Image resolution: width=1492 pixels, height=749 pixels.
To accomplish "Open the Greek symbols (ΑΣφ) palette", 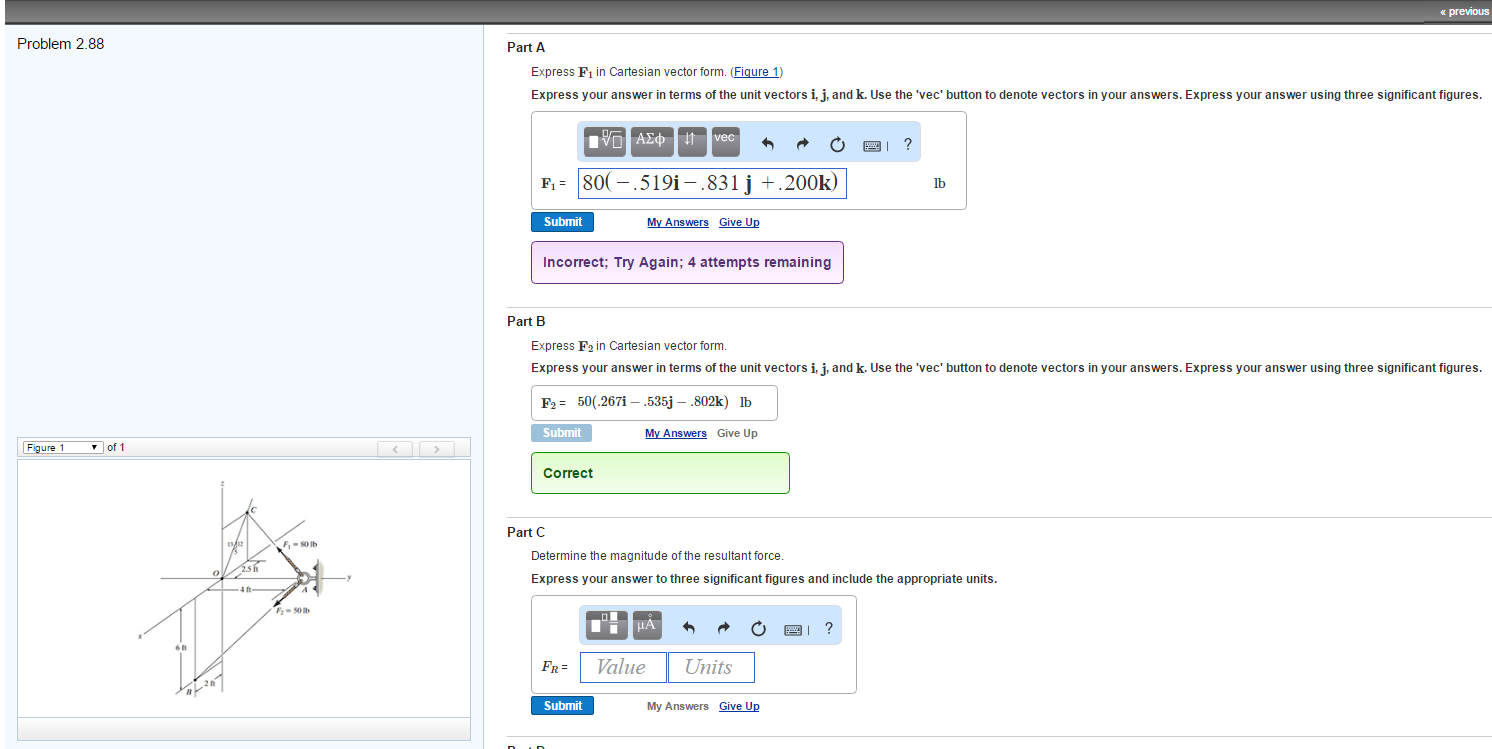I will [651, 140].
